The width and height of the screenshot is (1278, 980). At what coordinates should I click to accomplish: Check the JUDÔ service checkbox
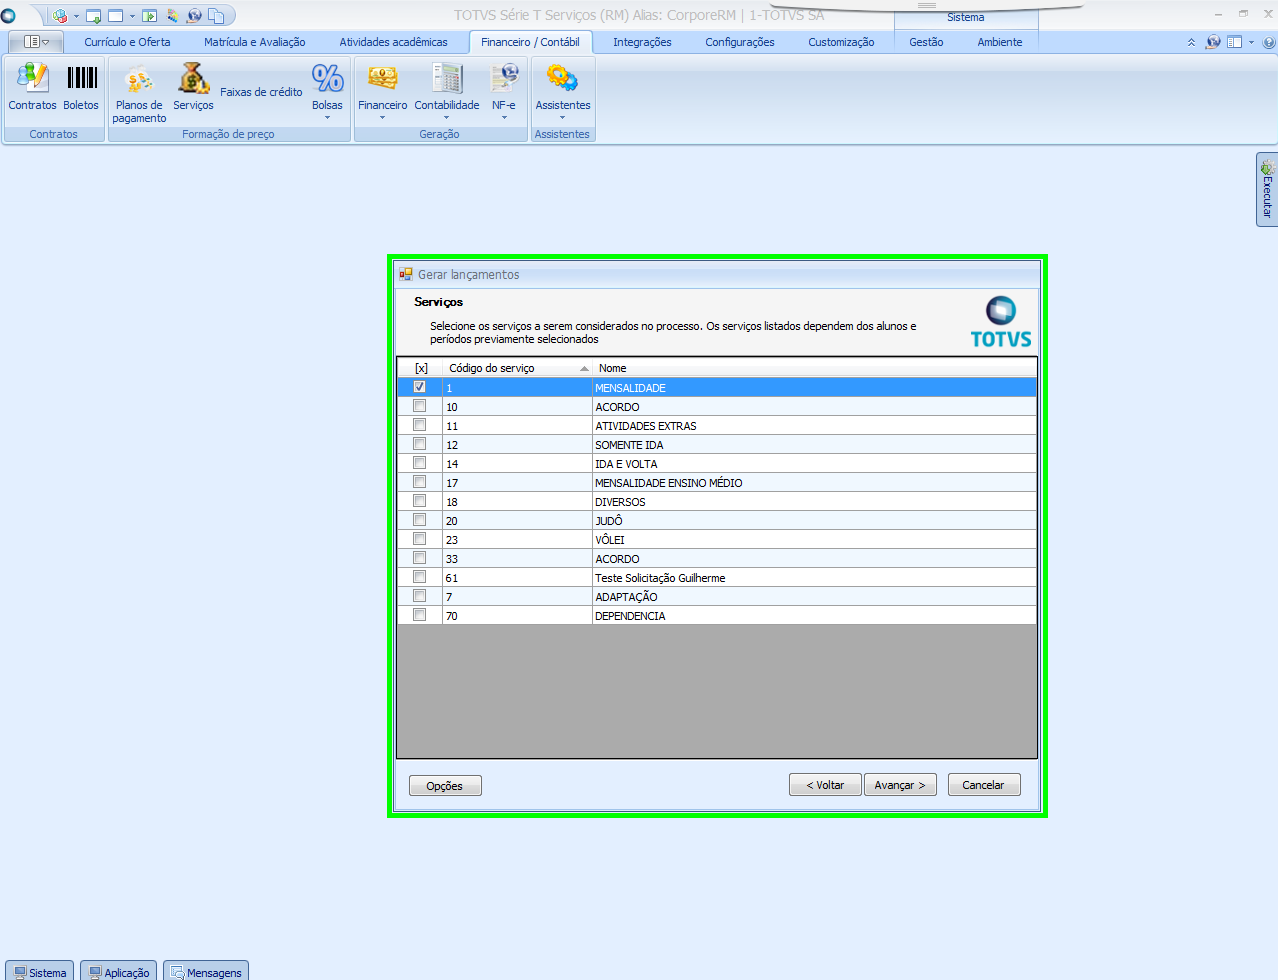click(x=420, y=520)
